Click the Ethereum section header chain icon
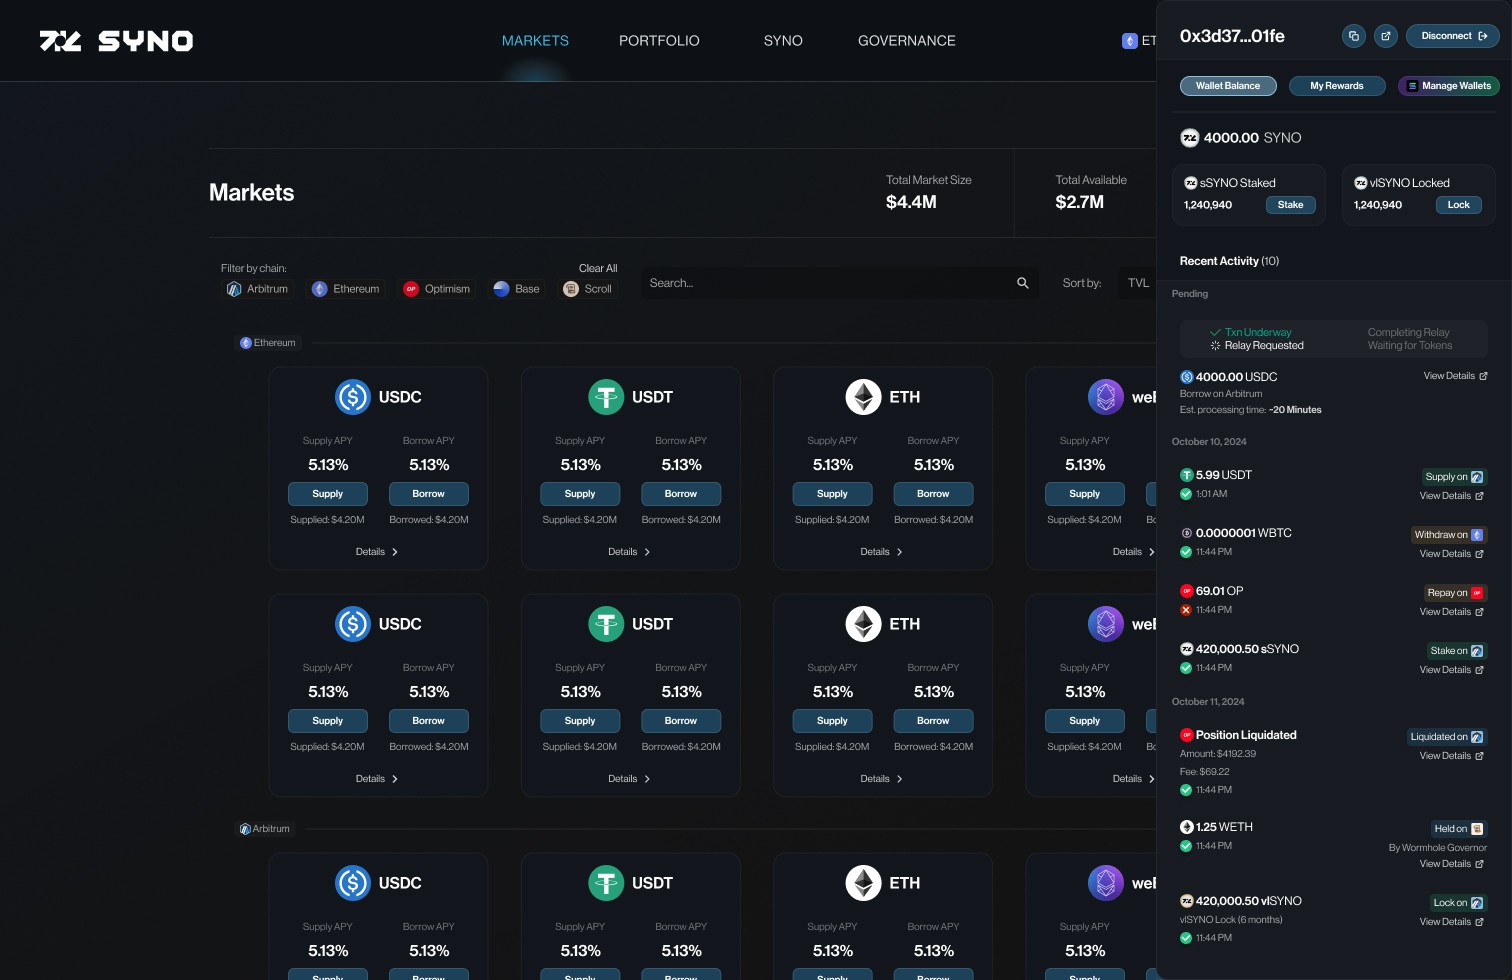 tap(246, 343)
